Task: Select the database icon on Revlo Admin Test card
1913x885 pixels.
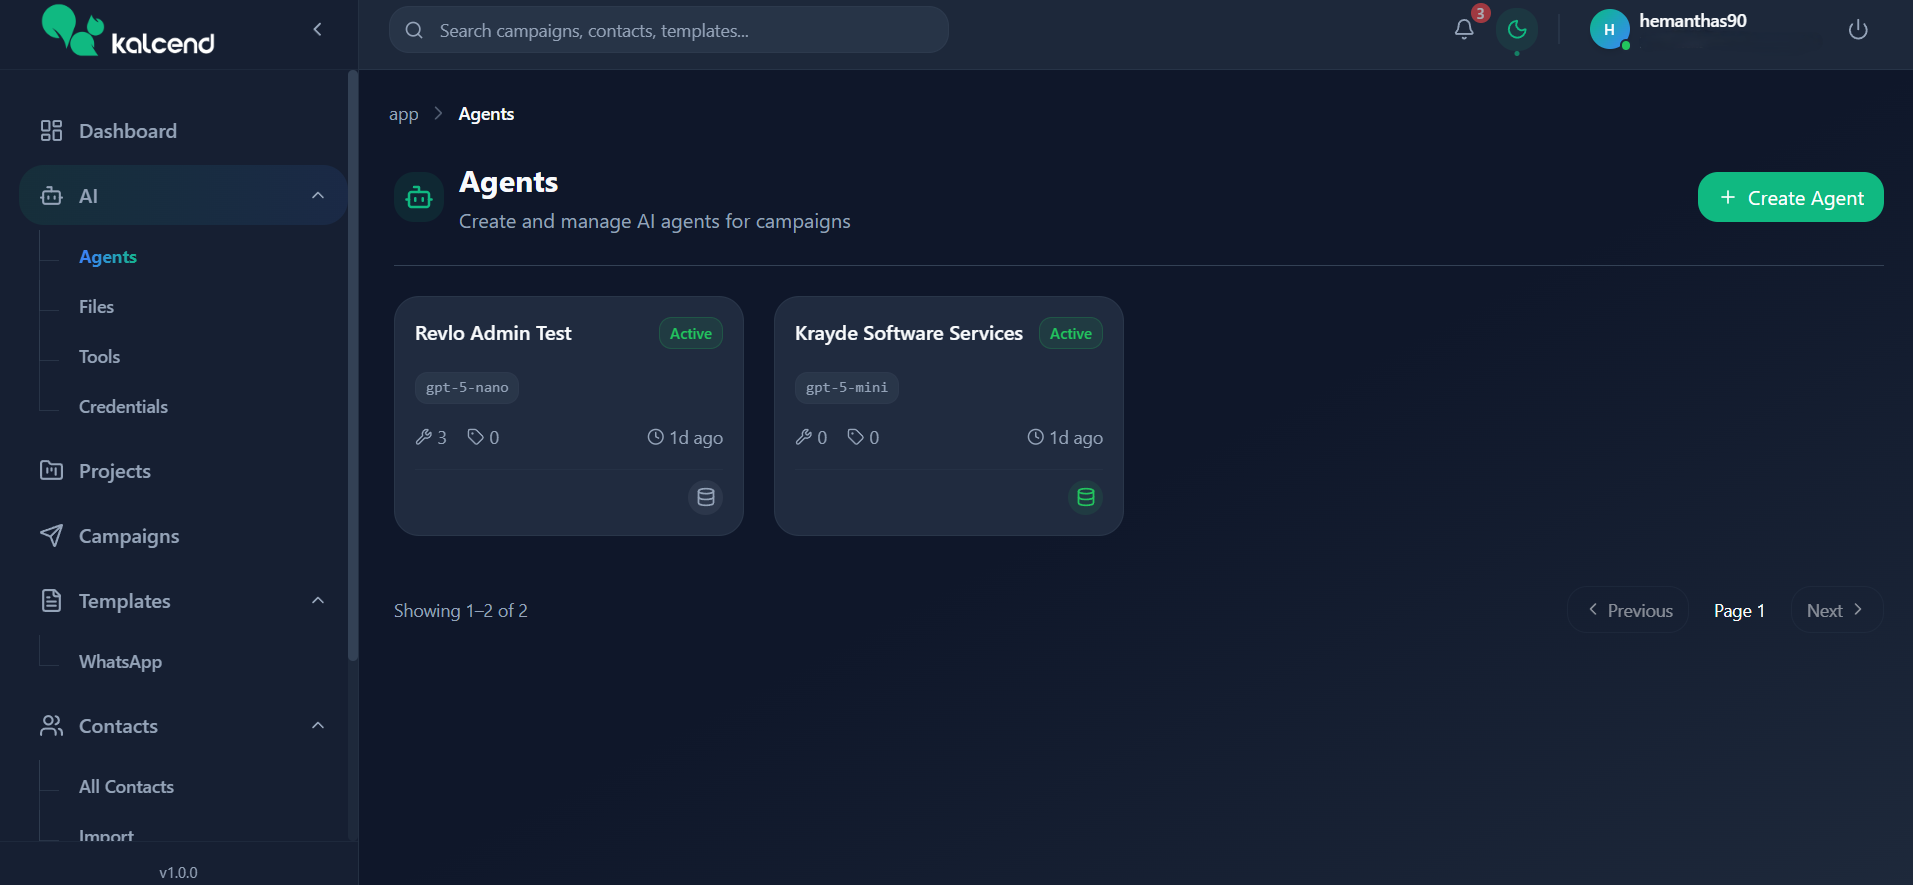Action: [705, 497]
